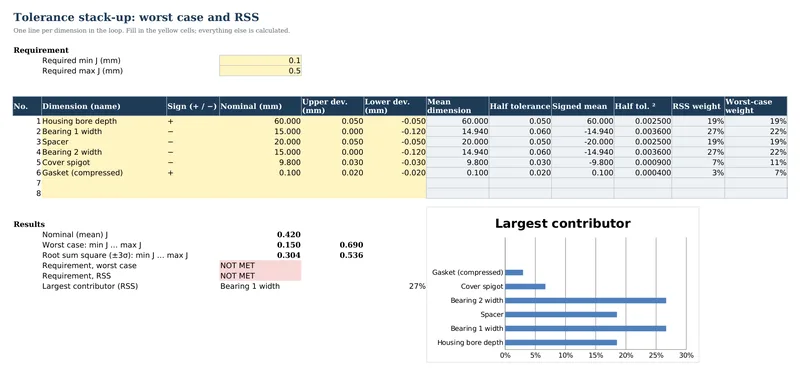Click the 'Lower dev. (mm)' column header
This screenshot has width=800, height=375.
pyautogui.click(x=394, y=106)
